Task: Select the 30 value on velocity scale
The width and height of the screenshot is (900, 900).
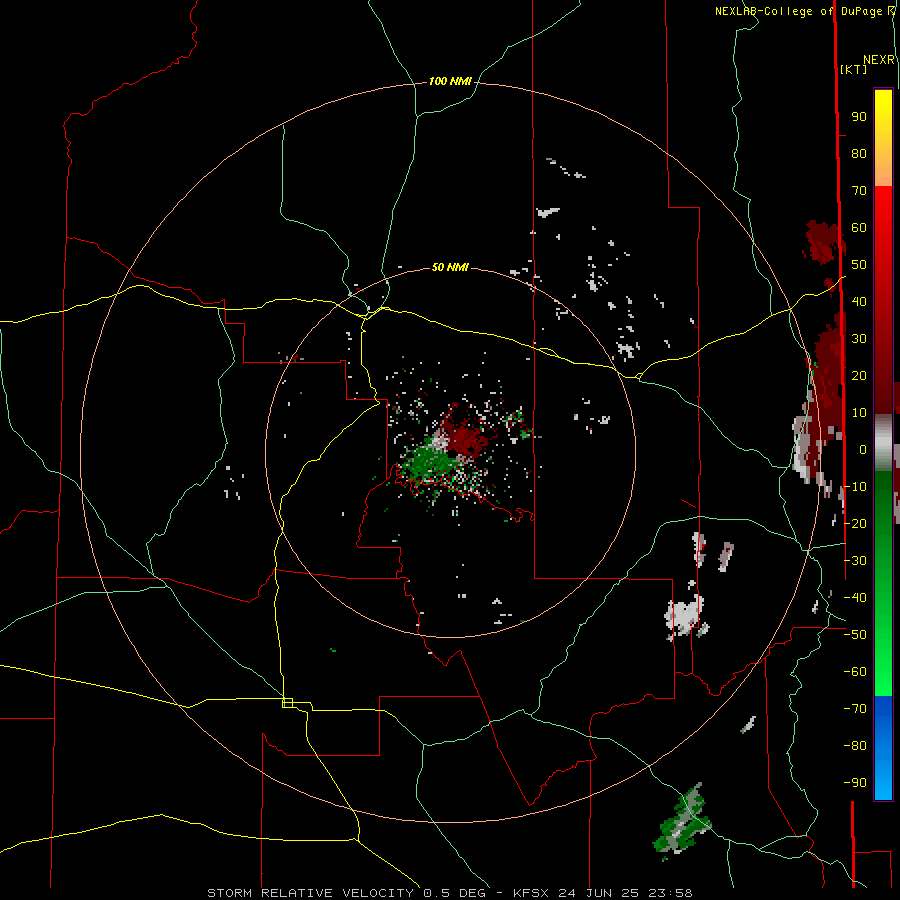Action: [x=859, y=339]
